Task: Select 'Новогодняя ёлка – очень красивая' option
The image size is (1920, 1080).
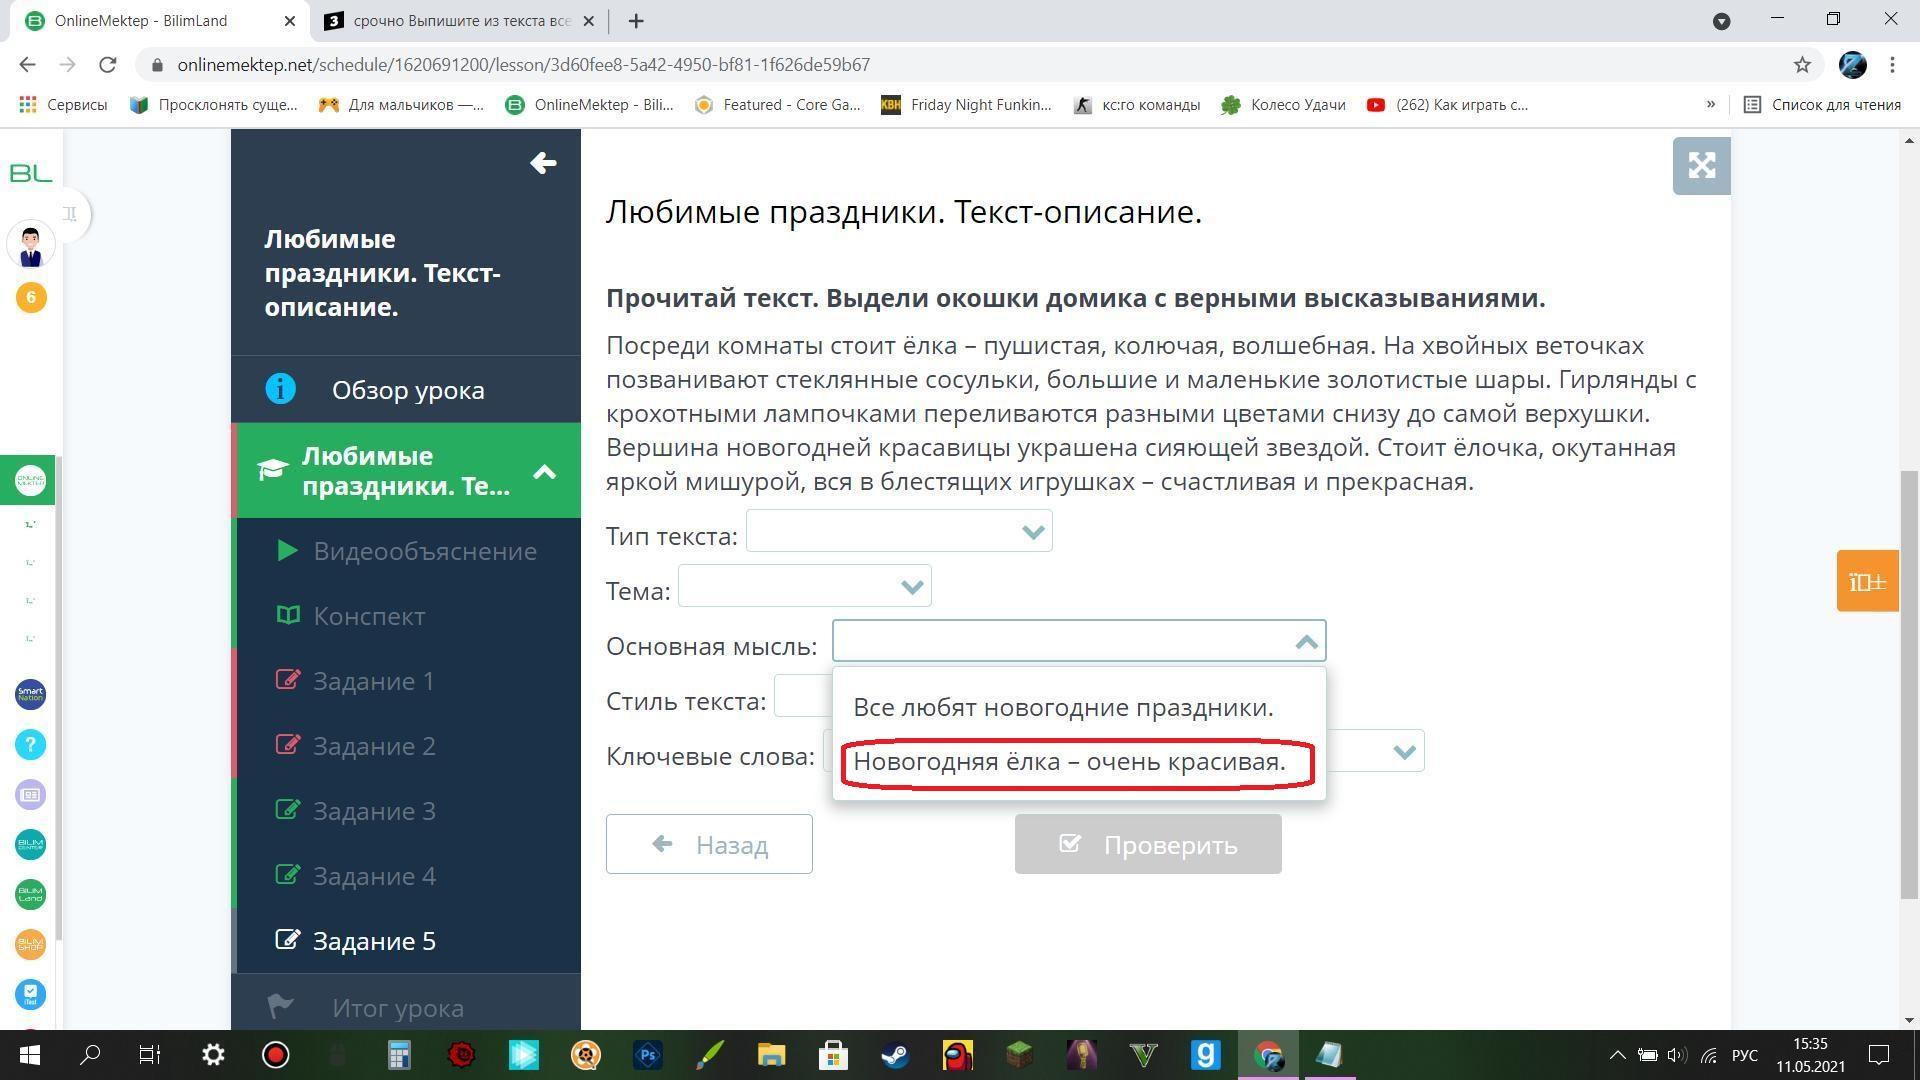Action: (1069, 762)
